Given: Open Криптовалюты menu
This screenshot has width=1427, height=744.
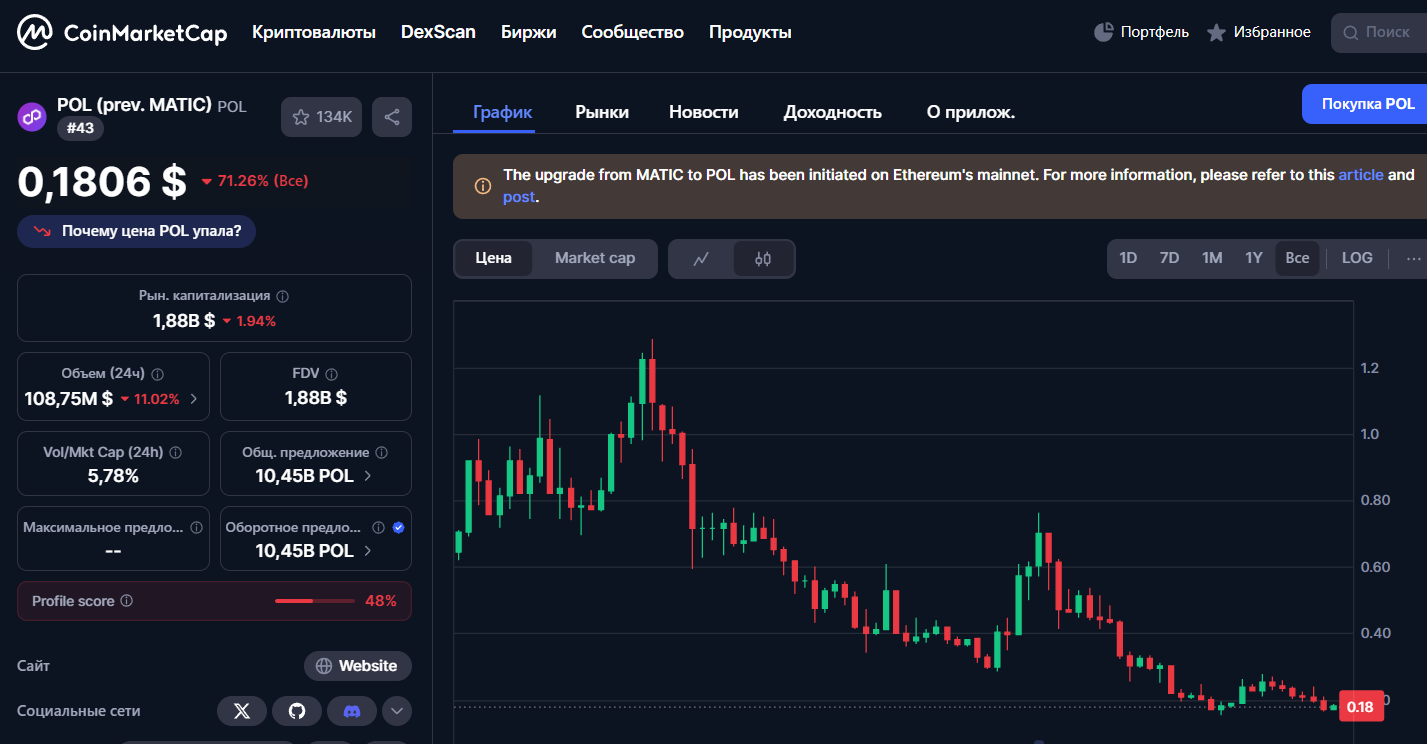Looking at the screenshot, I should pyautogui.click(x=314, y=32).
